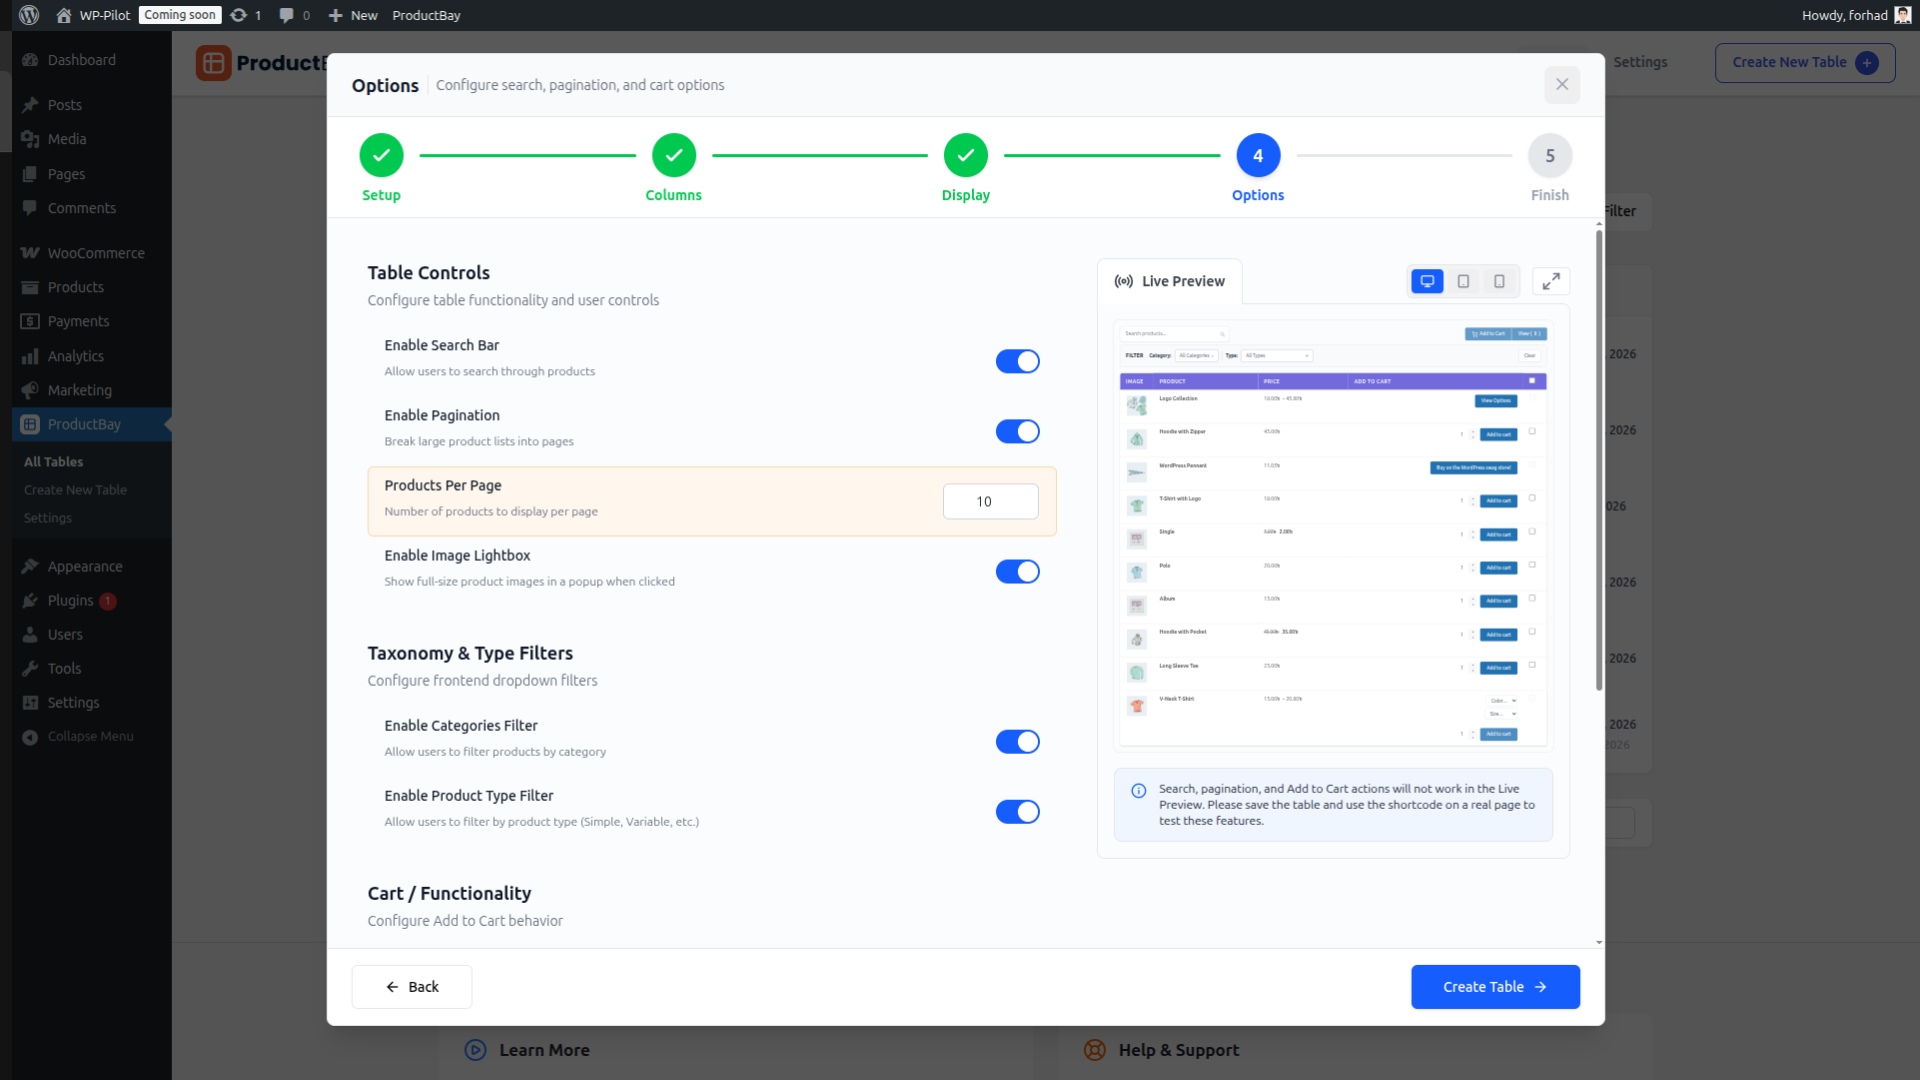Toggle Enable Pagination switch
The height and width of the screenshot is (1080, 1920).
(1017, 431)
